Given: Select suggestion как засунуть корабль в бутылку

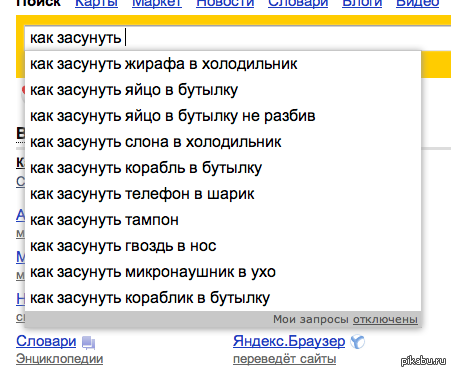Looking at the screenshot, I should click(x=223, y=168).
